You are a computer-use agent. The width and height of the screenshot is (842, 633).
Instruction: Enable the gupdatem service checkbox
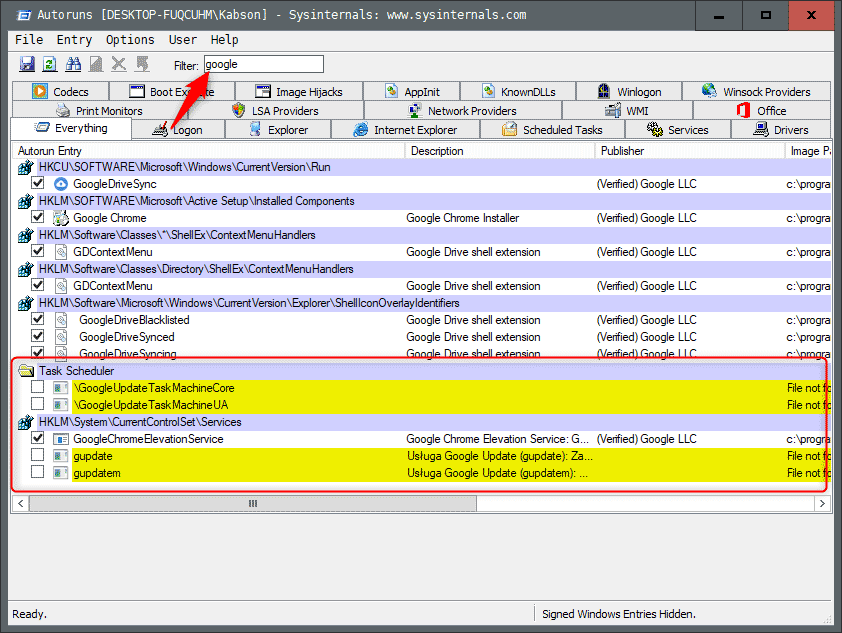(x=38, y=472)
